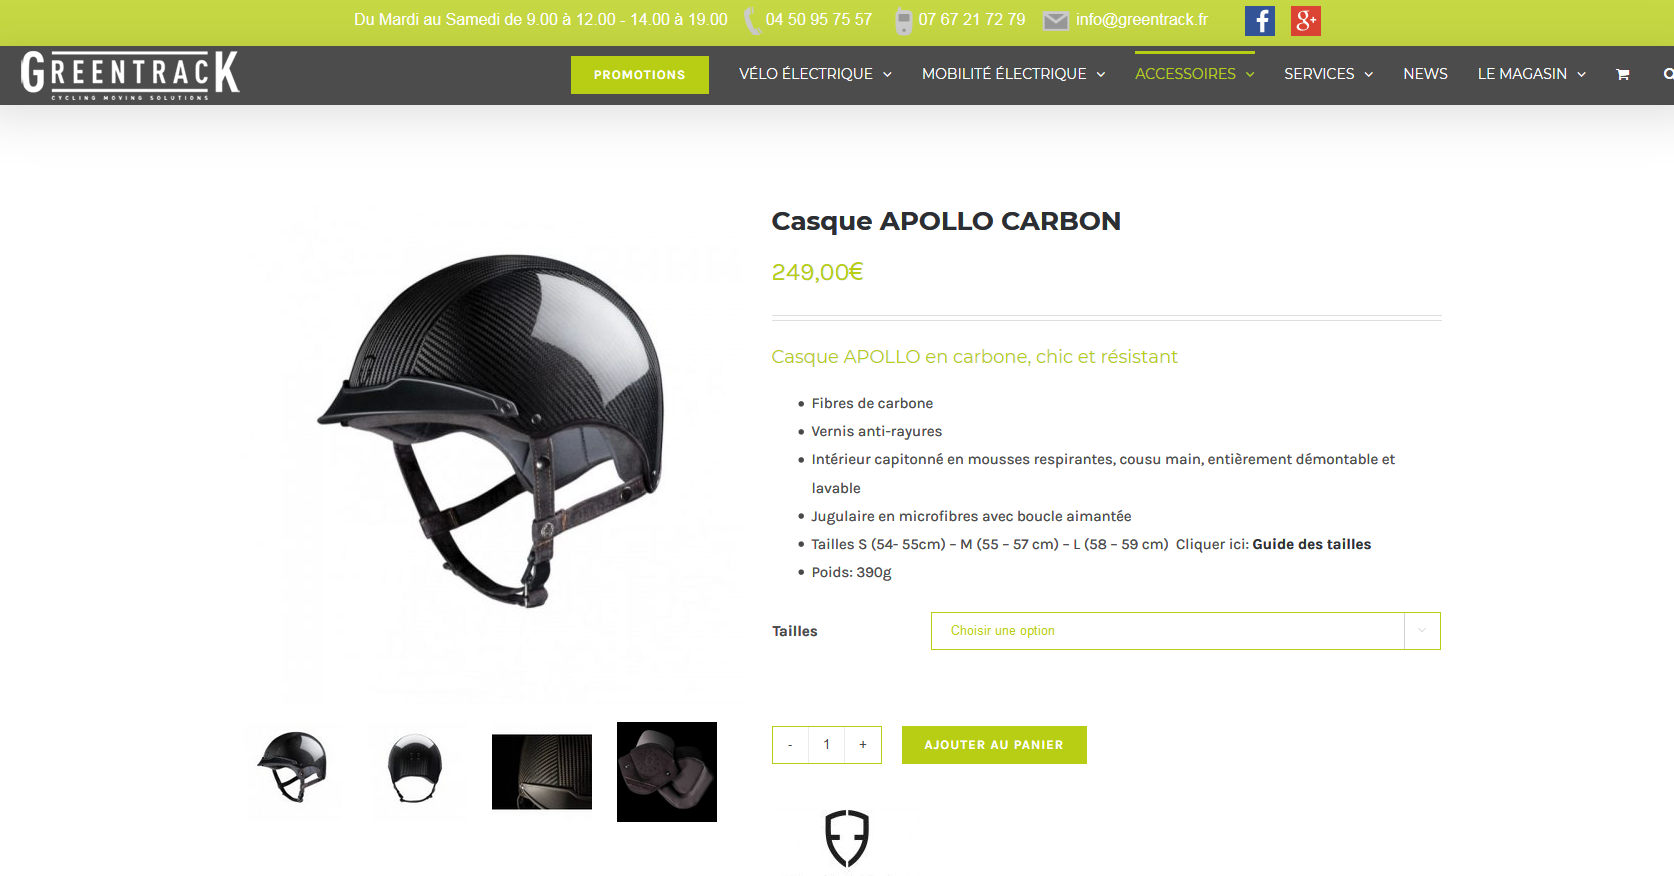The width and height of the screenshot is (1674, 876).
Task: Select the carbon texture close-up thumbnail
Action: pos(542,772)
